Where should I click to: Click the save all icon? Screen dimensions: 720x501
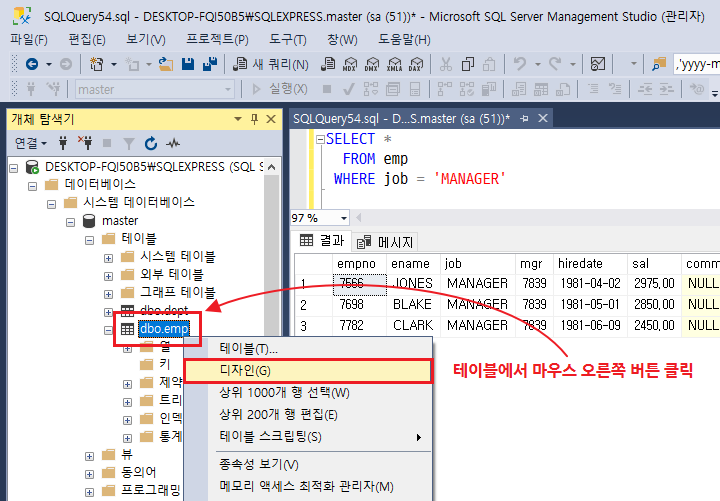coord(210,64)
